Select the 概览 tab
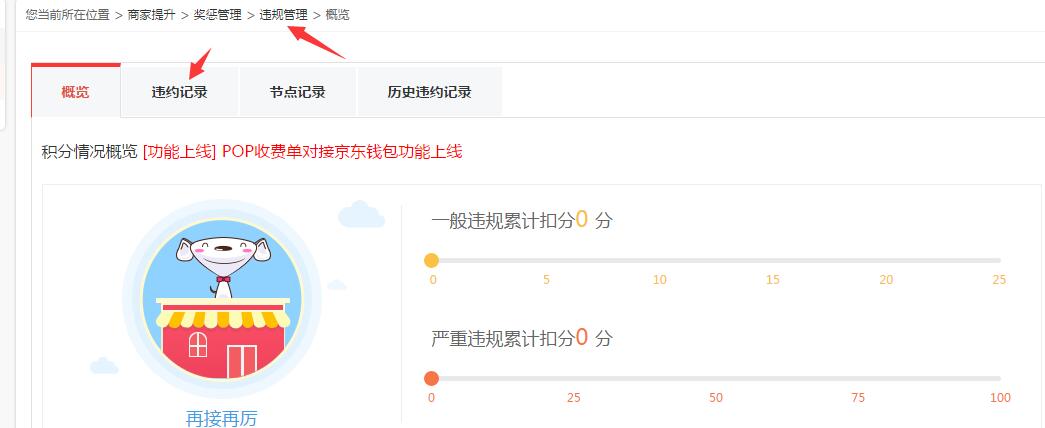This screenshot has width=1045, height=428. tap(75, 92)
